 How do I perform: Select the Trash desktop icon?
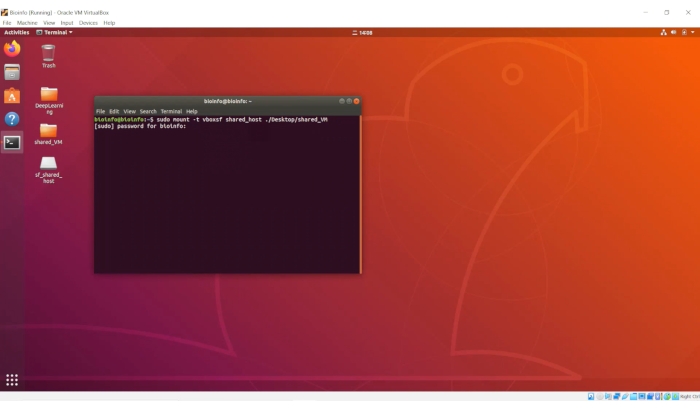(x=48, y=55)
